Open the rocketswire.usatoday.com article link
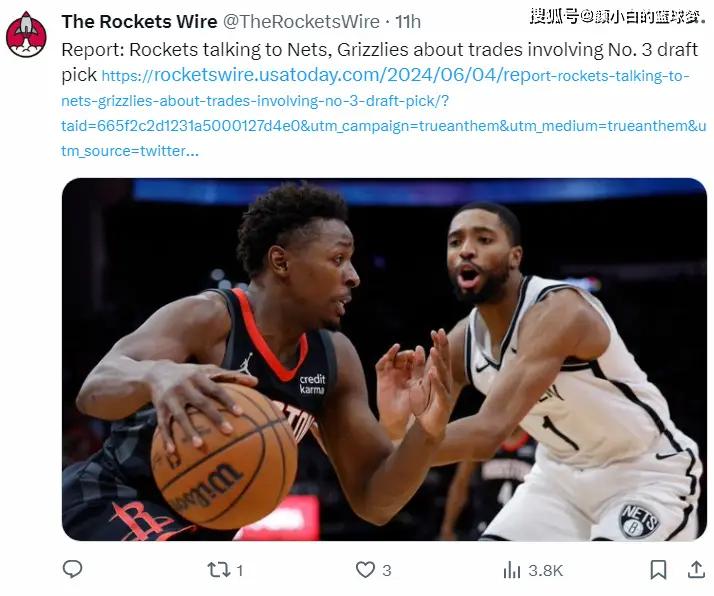 pyautogui.click(x=396, y=75)
